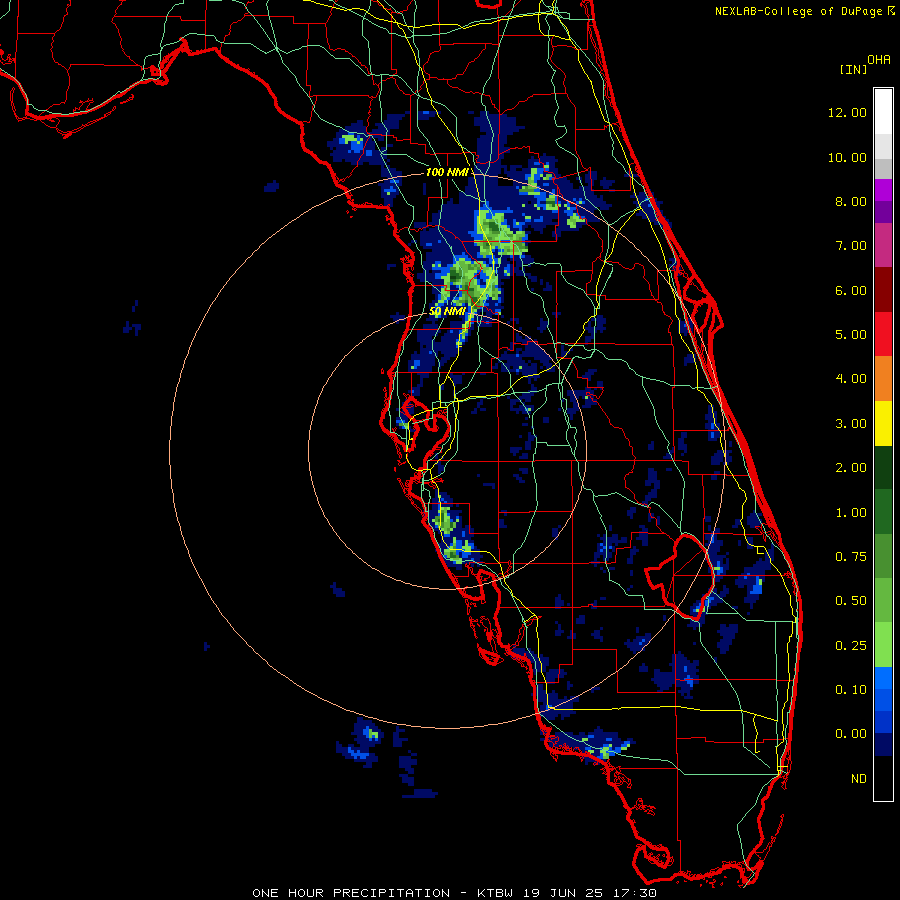Image resolution: width=900 pixels, height=900 pixels.
Task: Click the One Hour Precipitation KTBW title
Action: (455, 893)
